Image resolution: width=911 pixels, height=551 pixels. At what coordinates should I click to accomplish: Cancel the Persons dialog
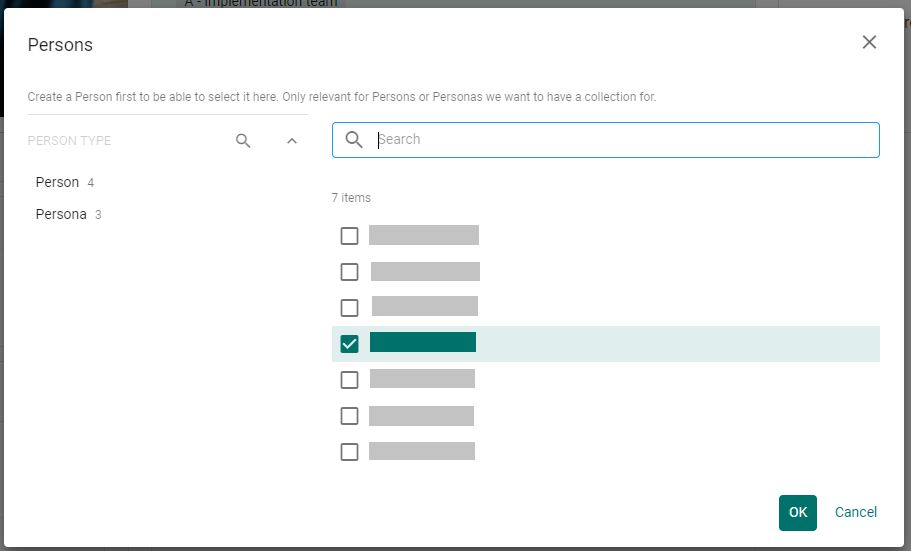click(855, 512)
